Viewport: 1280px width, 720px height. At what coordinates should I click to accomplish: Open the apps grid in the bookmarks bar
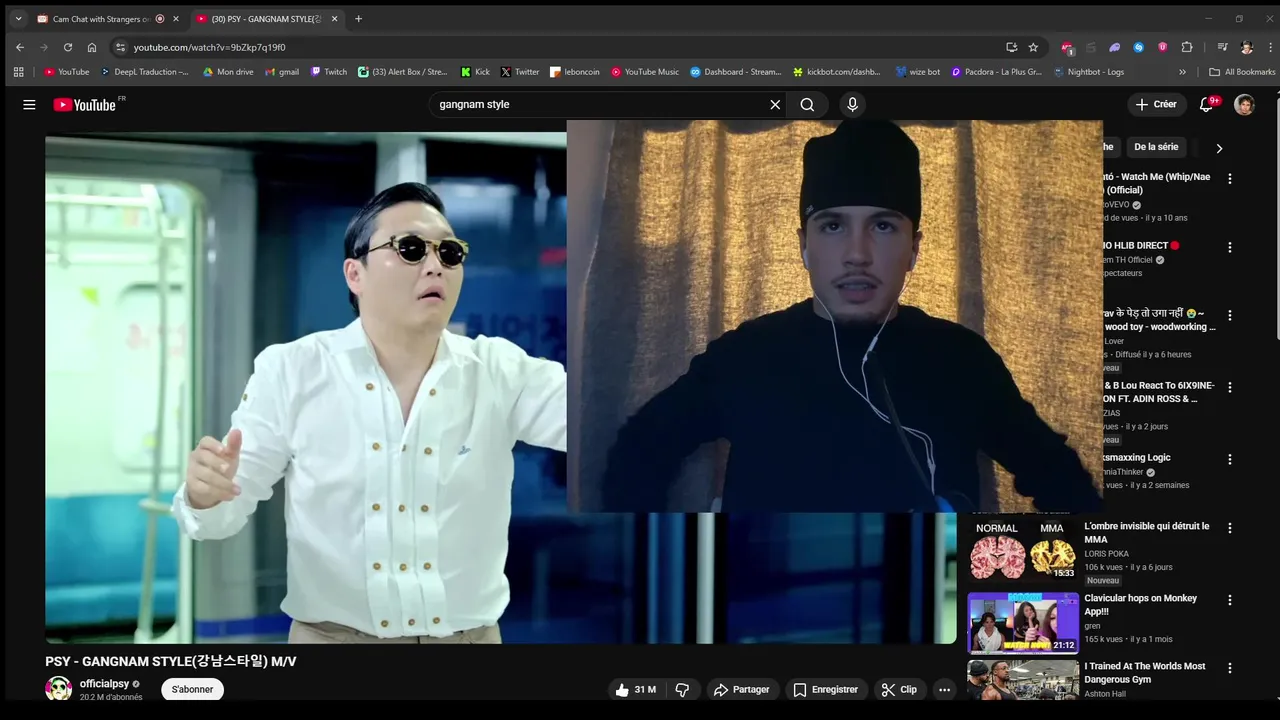point(18,72)
